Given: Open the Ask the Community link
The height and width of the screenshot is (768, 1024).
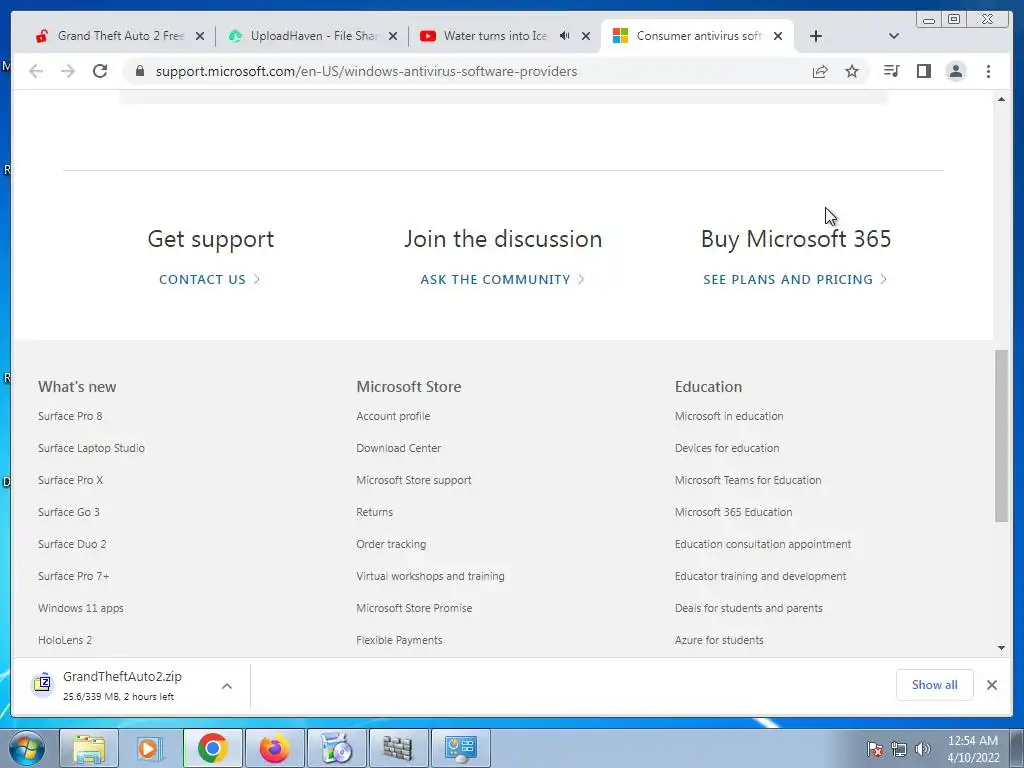Looking at the screenshot, I should [502, 280].
